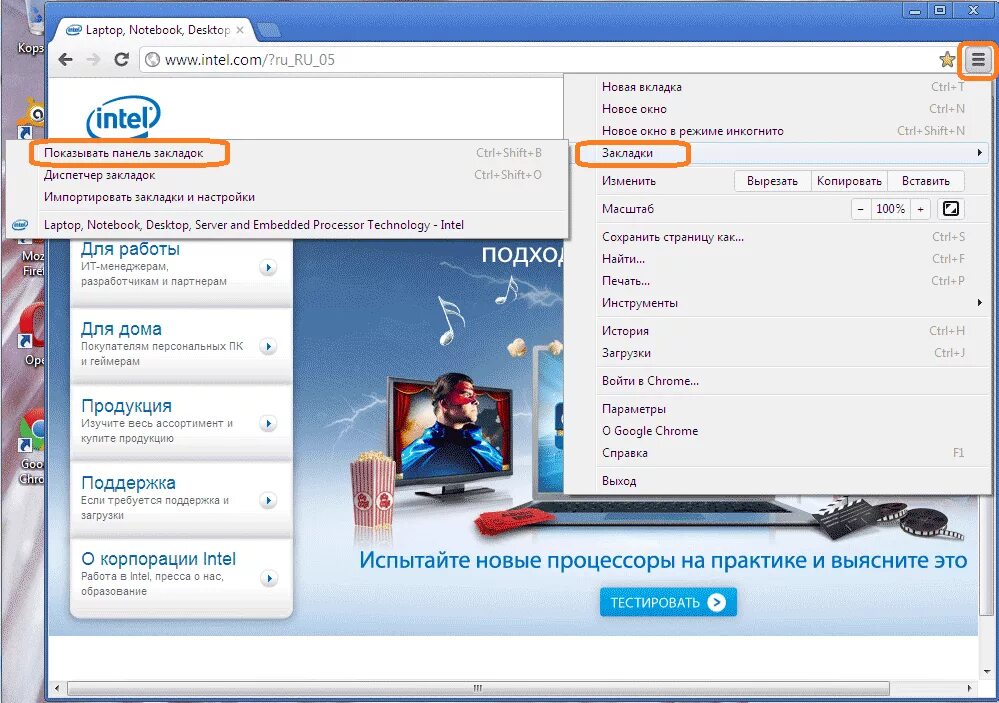Click the Opera desktop shortcut icon
Viewport: 999px width, 703px height.
pos(32,335)
